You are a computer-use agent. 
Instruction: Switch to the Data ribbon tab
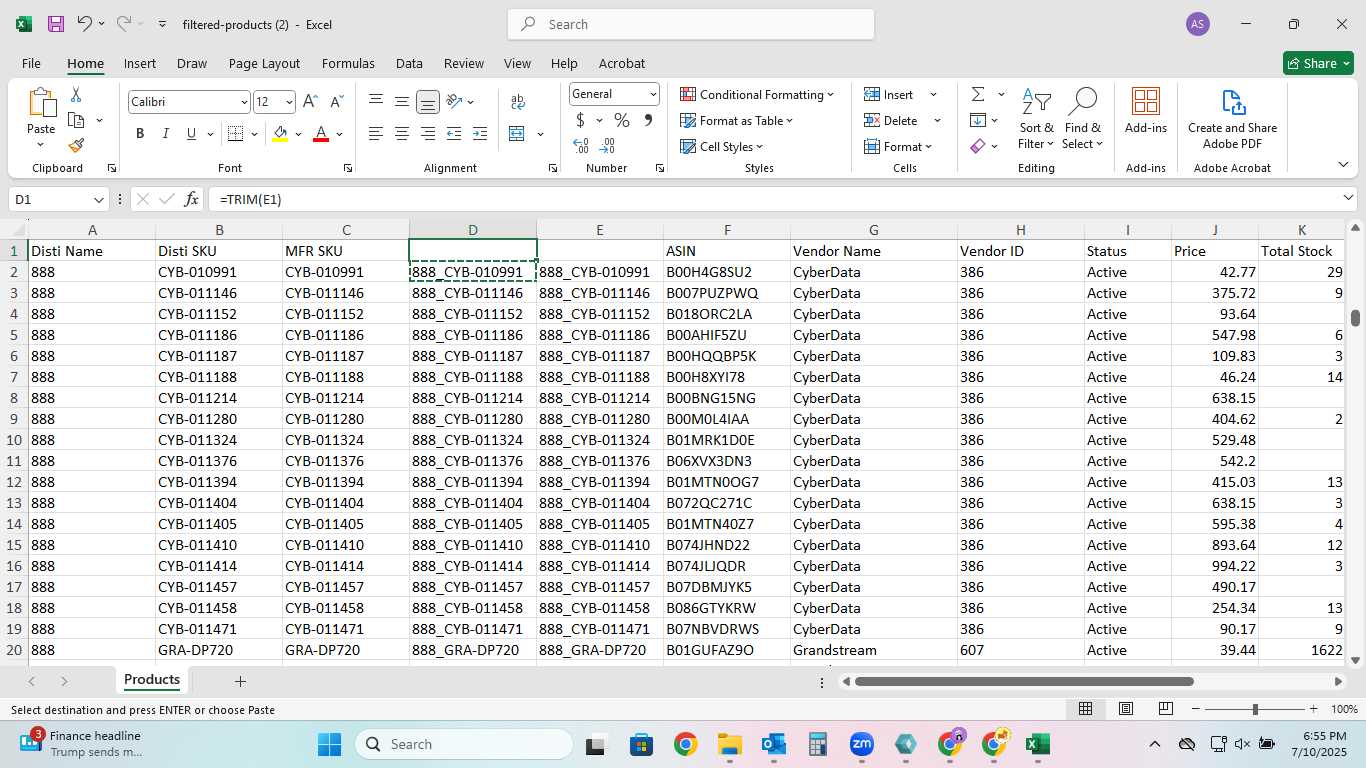(x=409, y=63)
